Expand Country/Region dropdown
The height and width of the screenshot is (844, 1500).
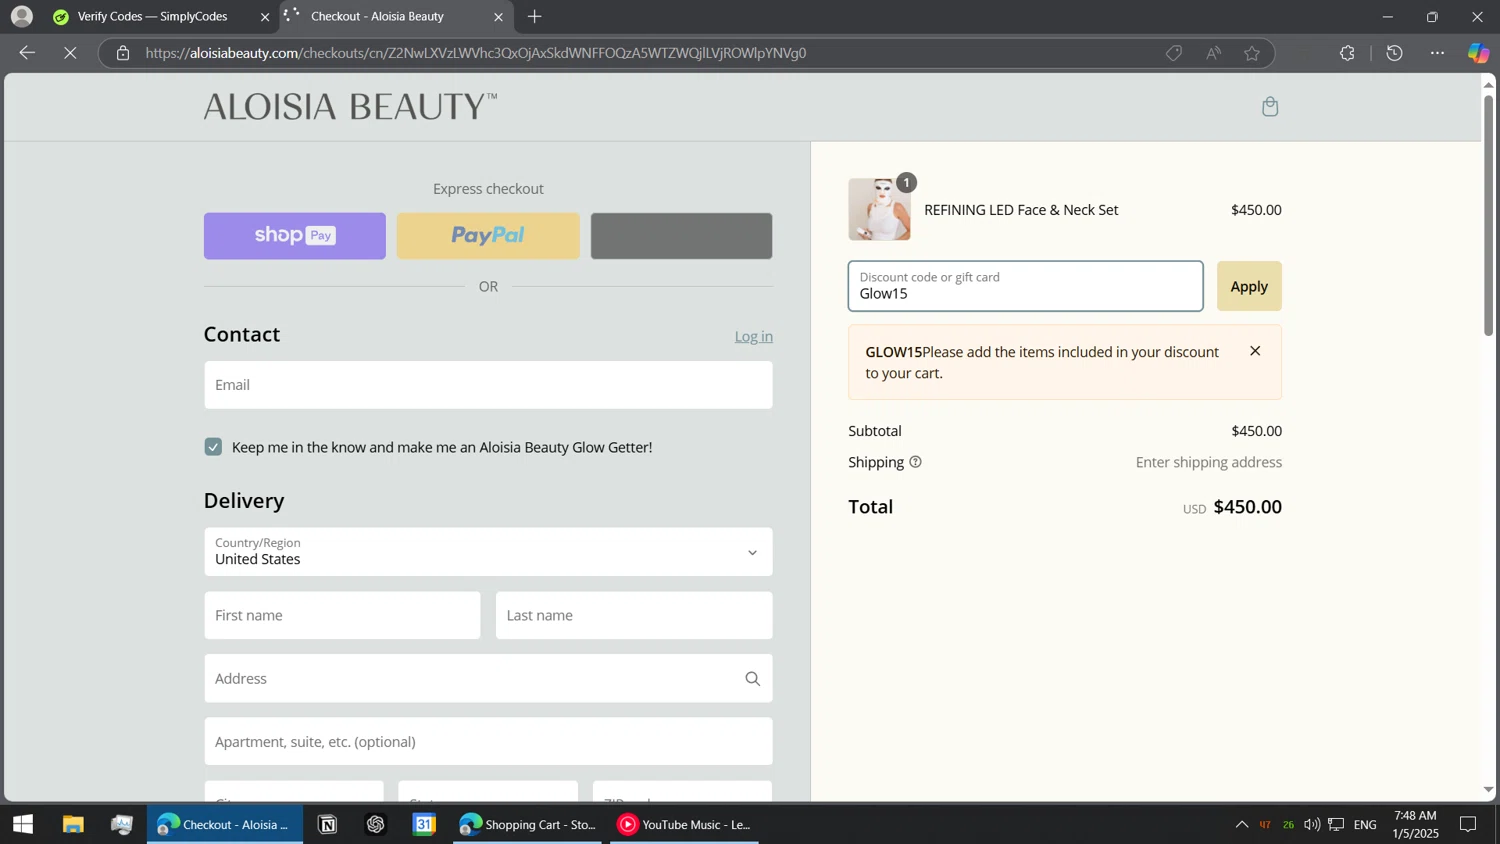(488, 552)
